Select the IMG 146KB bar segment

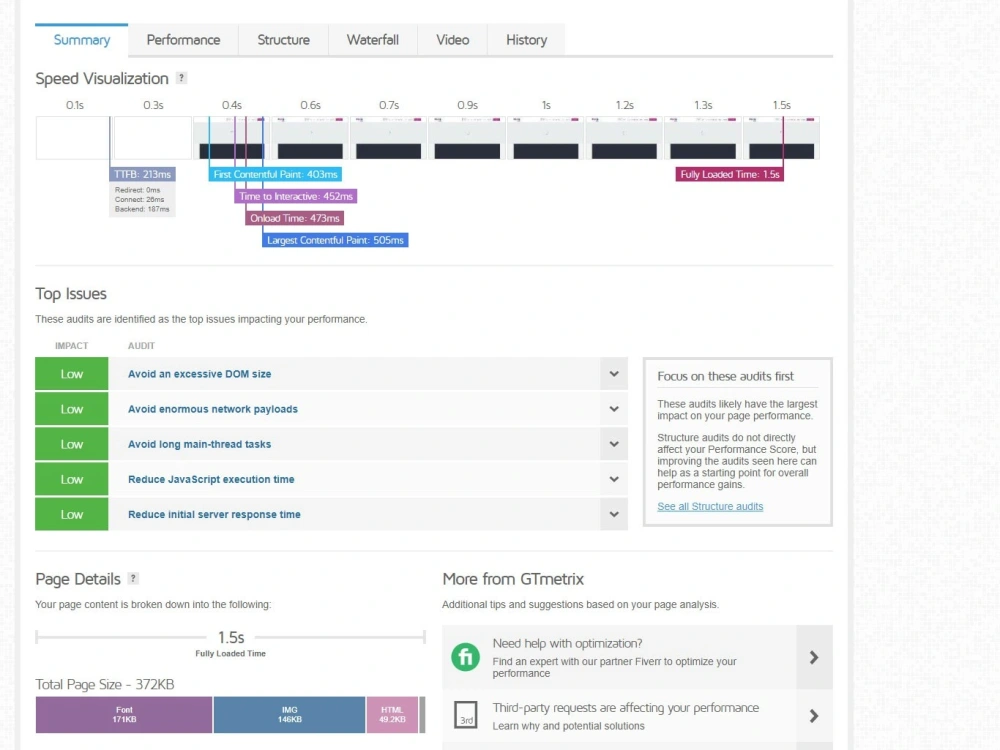(290, 715)
